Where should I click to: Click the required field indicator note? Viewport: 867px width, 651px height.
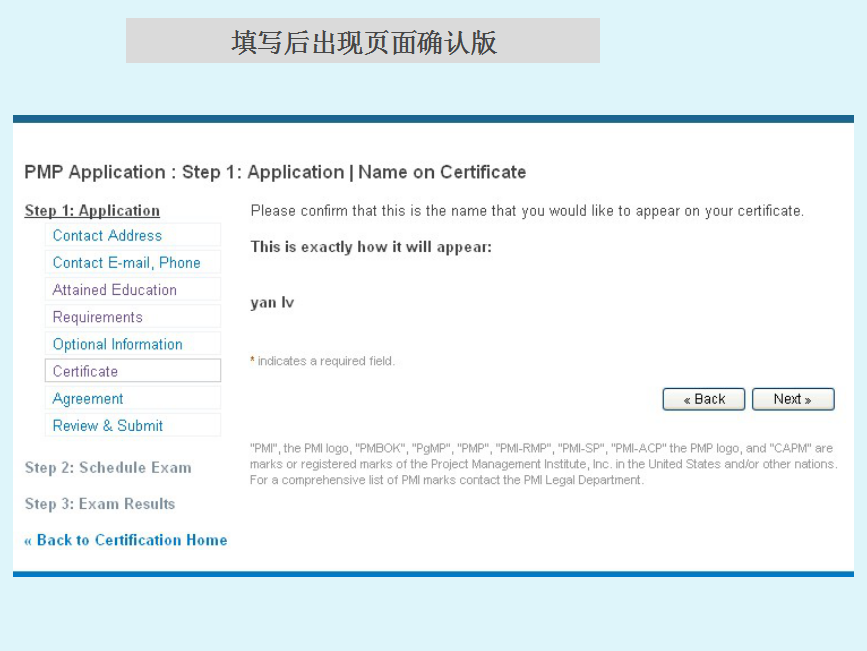322,361
